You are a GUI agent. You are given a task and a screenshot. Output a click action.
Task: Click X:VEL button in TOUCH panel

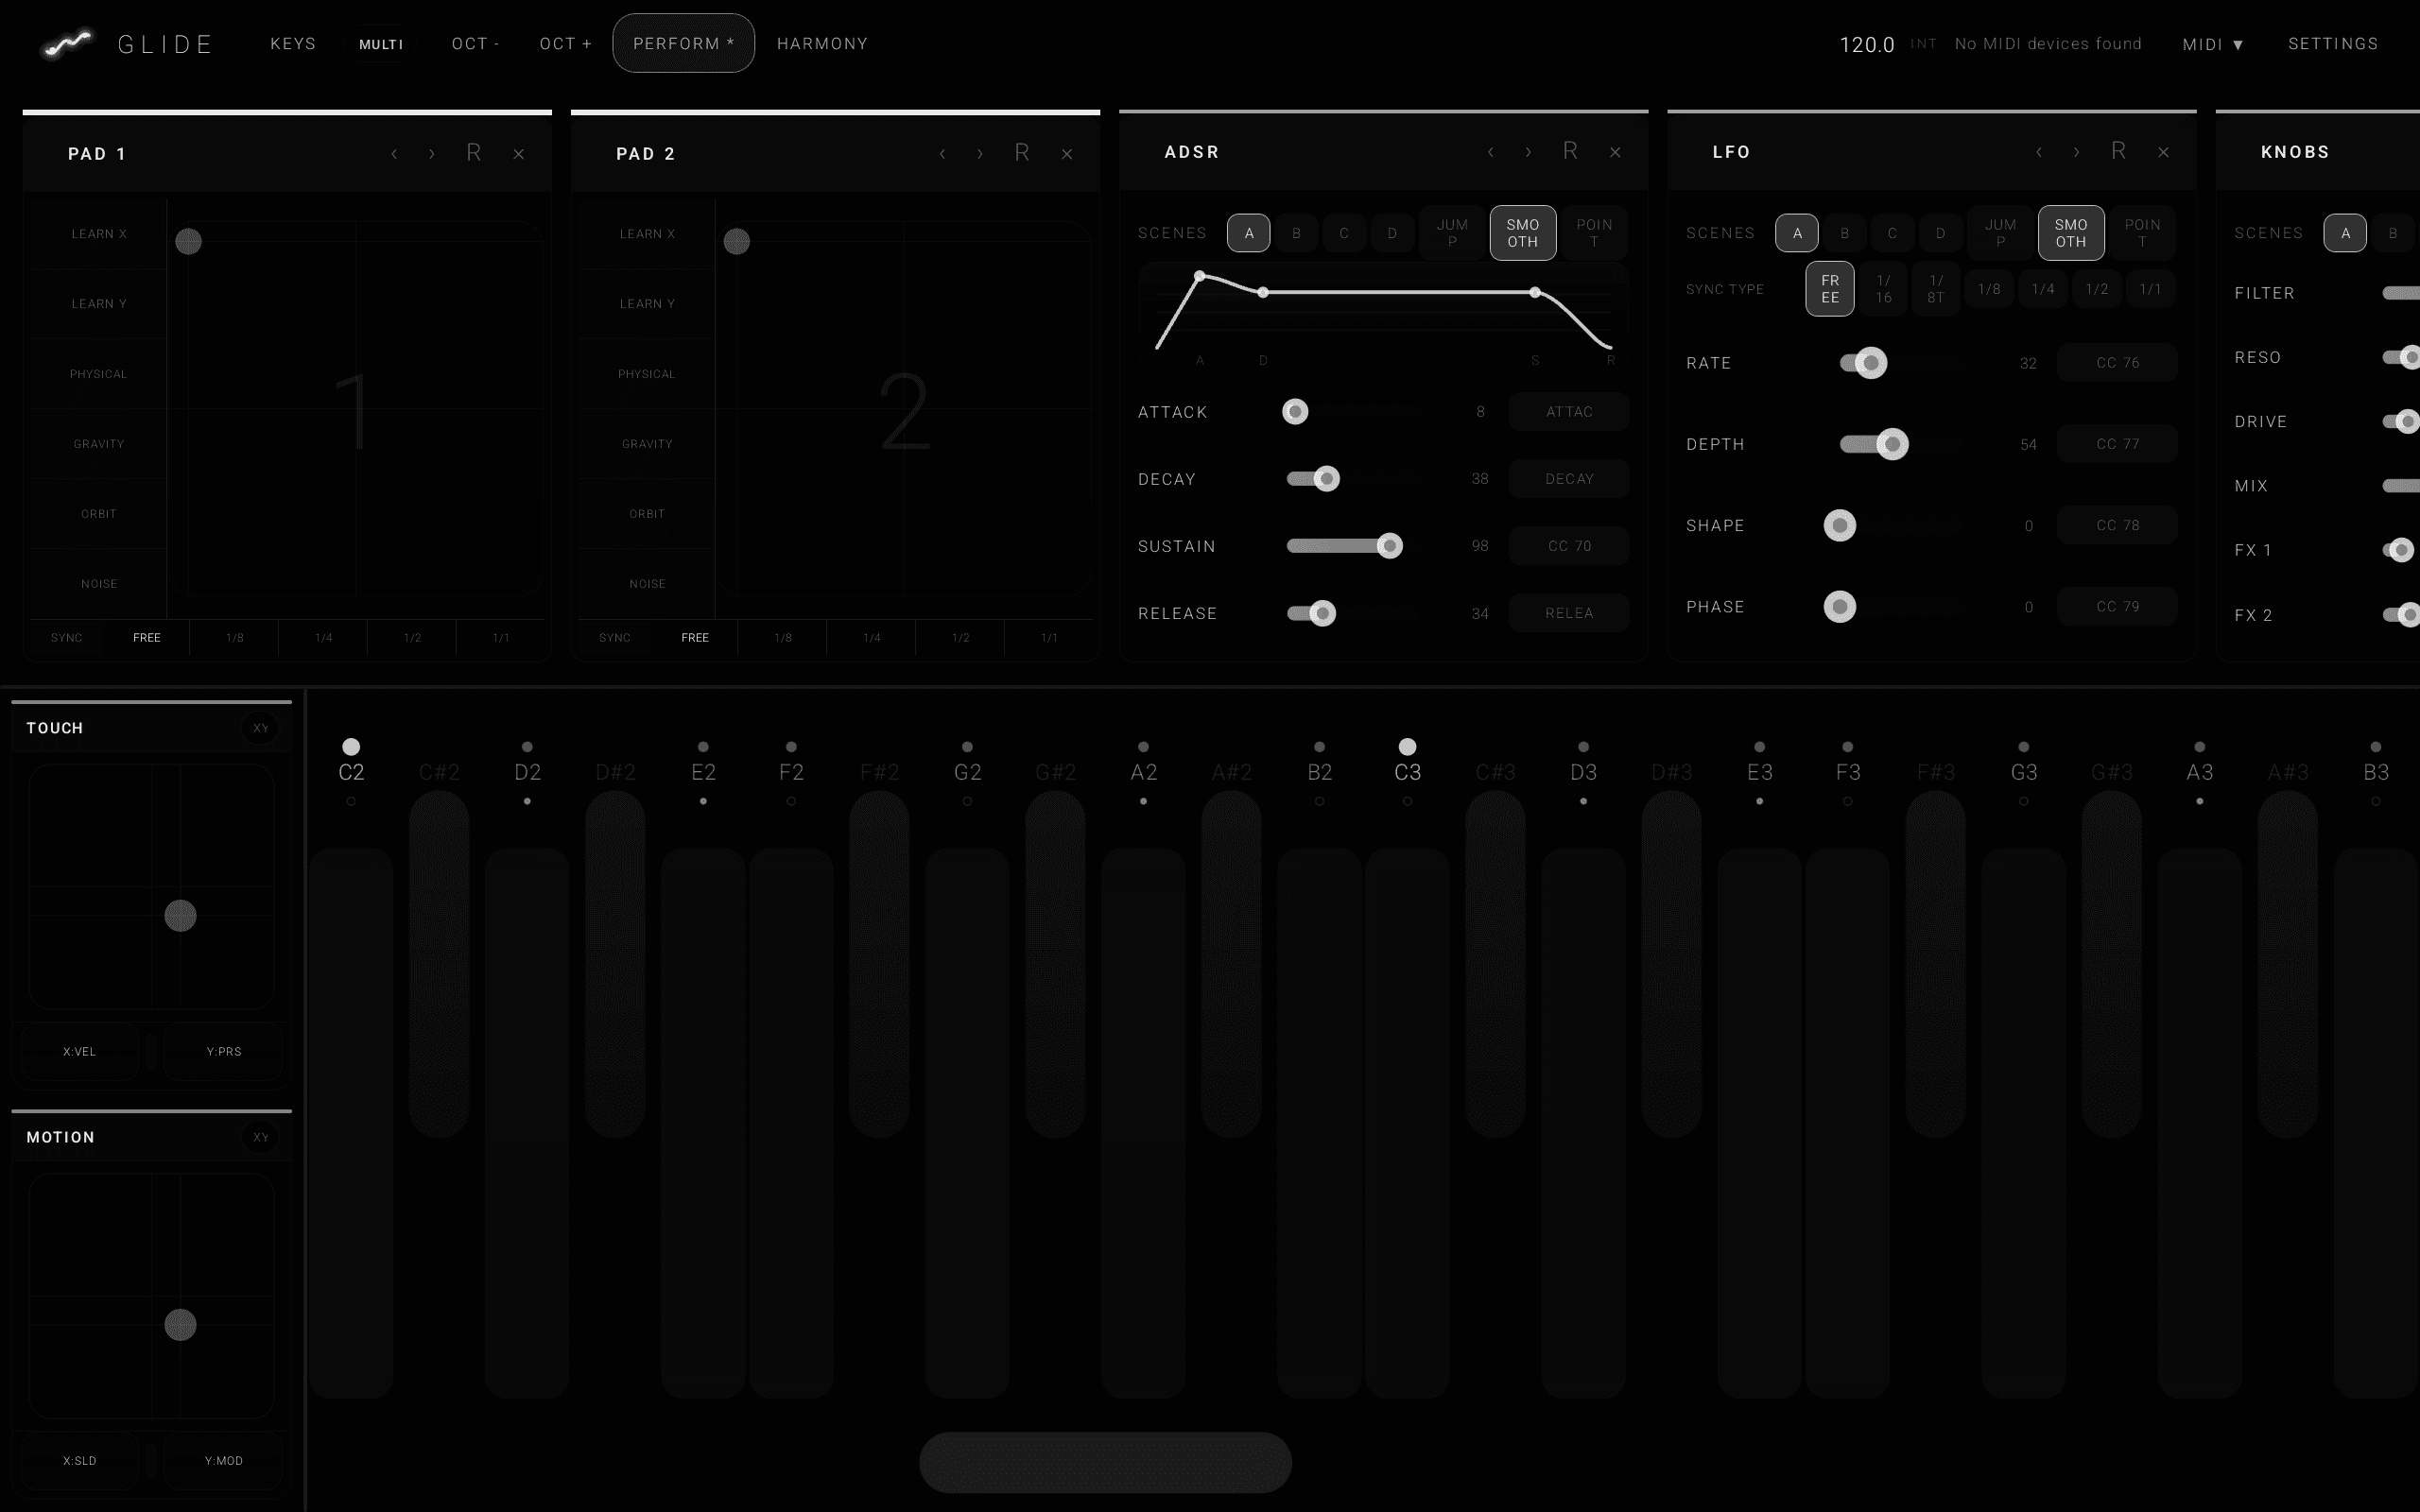click(79, 1051)
